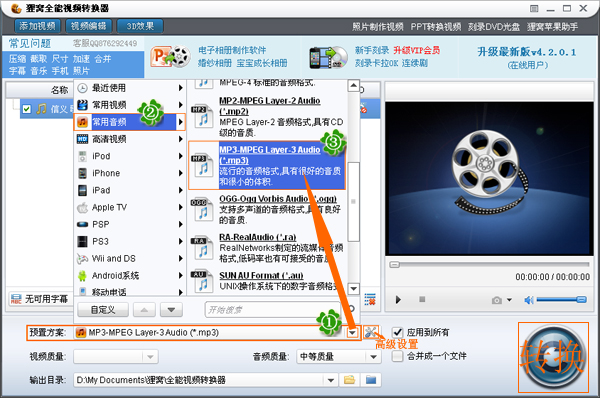This screenshot has height=398, width=600.
Task: Click the Apple TV logo icon
Action: point(82,207)
